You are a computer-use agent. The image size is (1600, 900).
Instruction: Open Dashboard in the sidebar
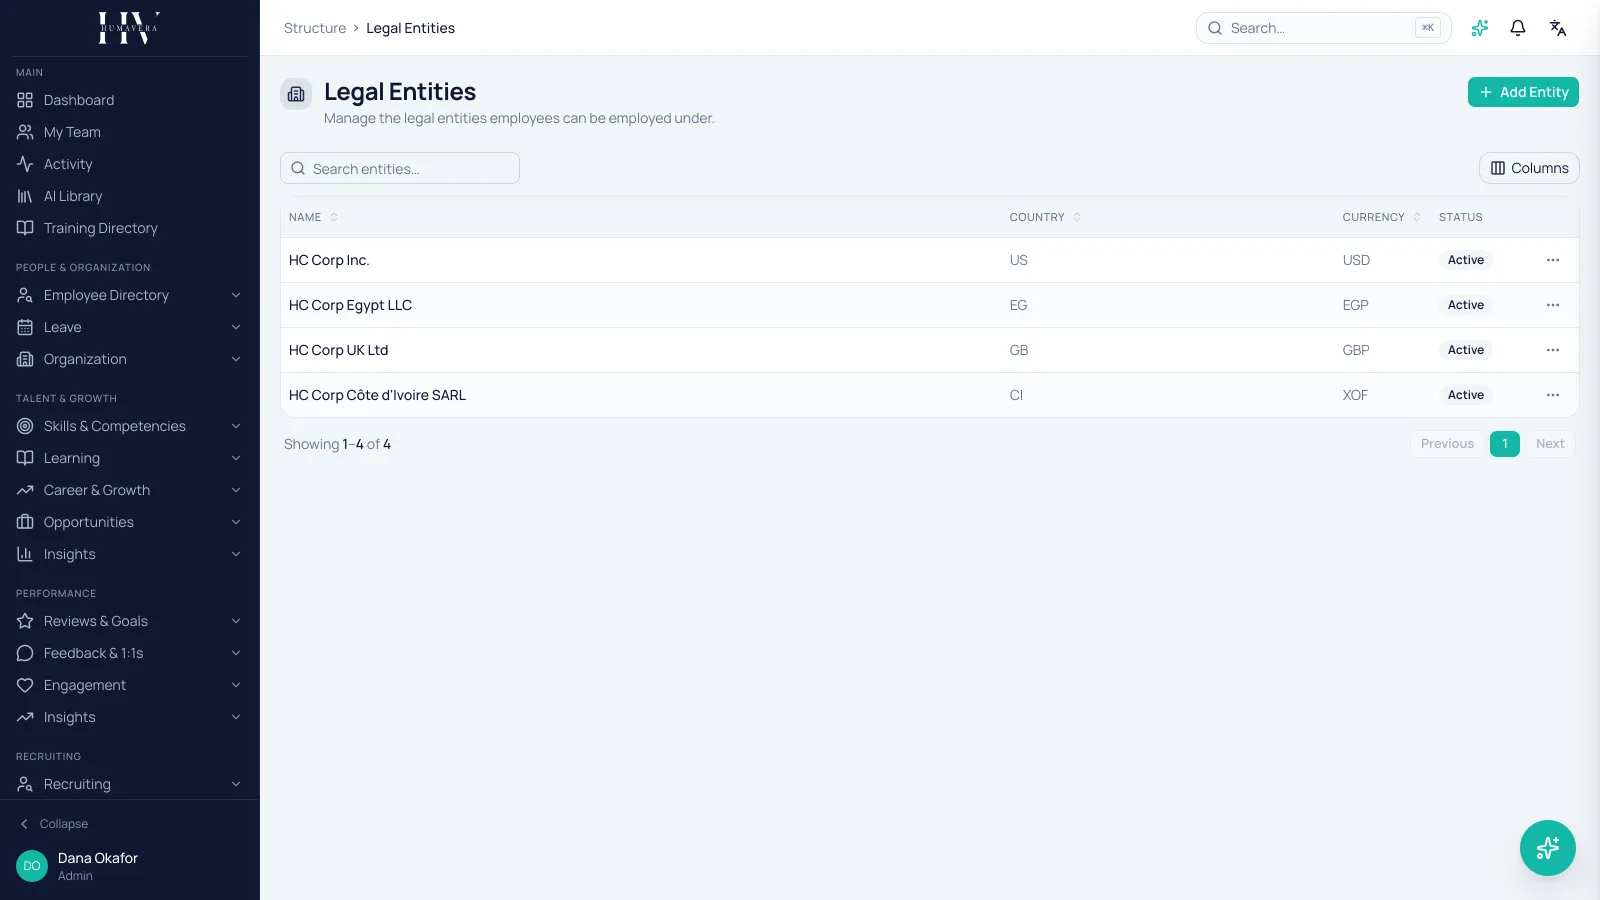(130, 100)
